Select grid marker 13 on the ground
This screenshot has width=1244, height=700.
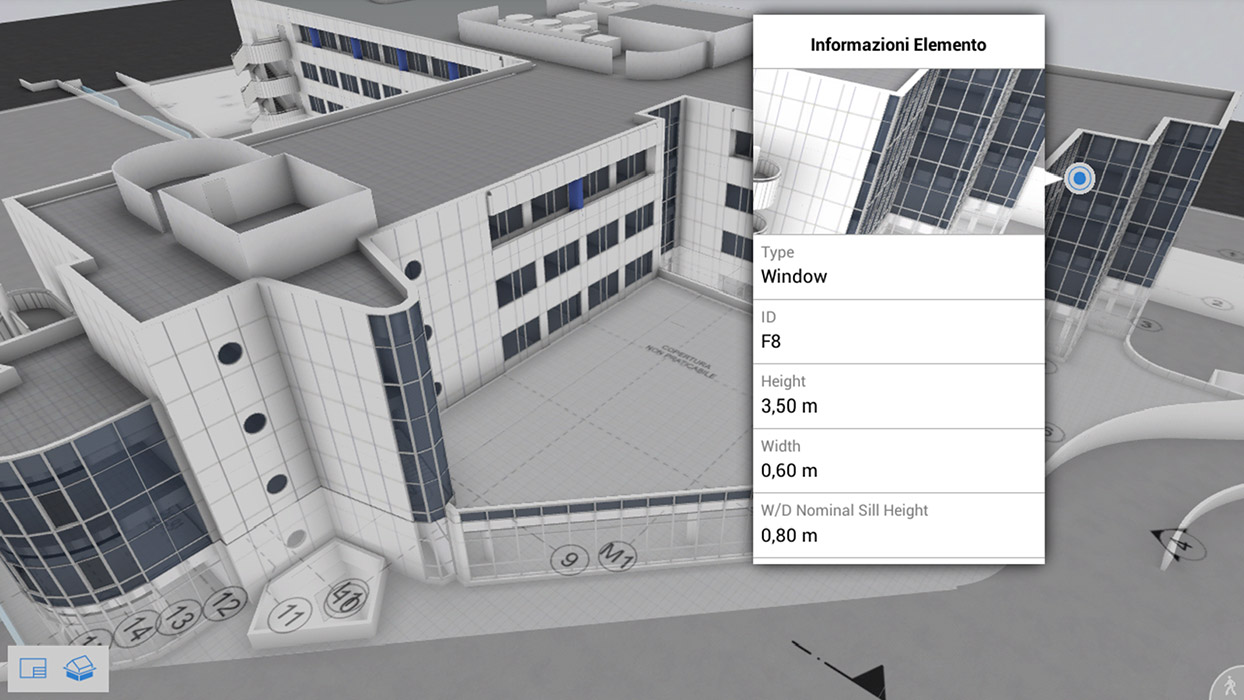(x=178, y=617)
